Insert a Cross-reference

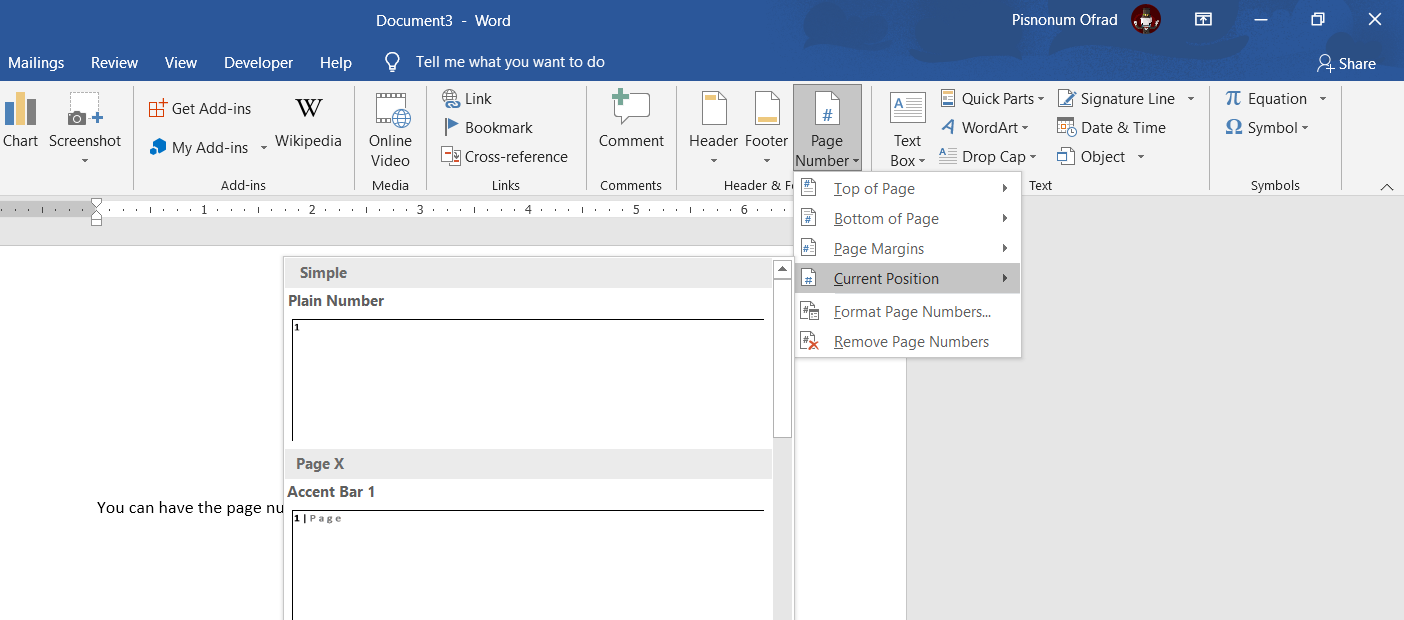[x=504, y=156]
